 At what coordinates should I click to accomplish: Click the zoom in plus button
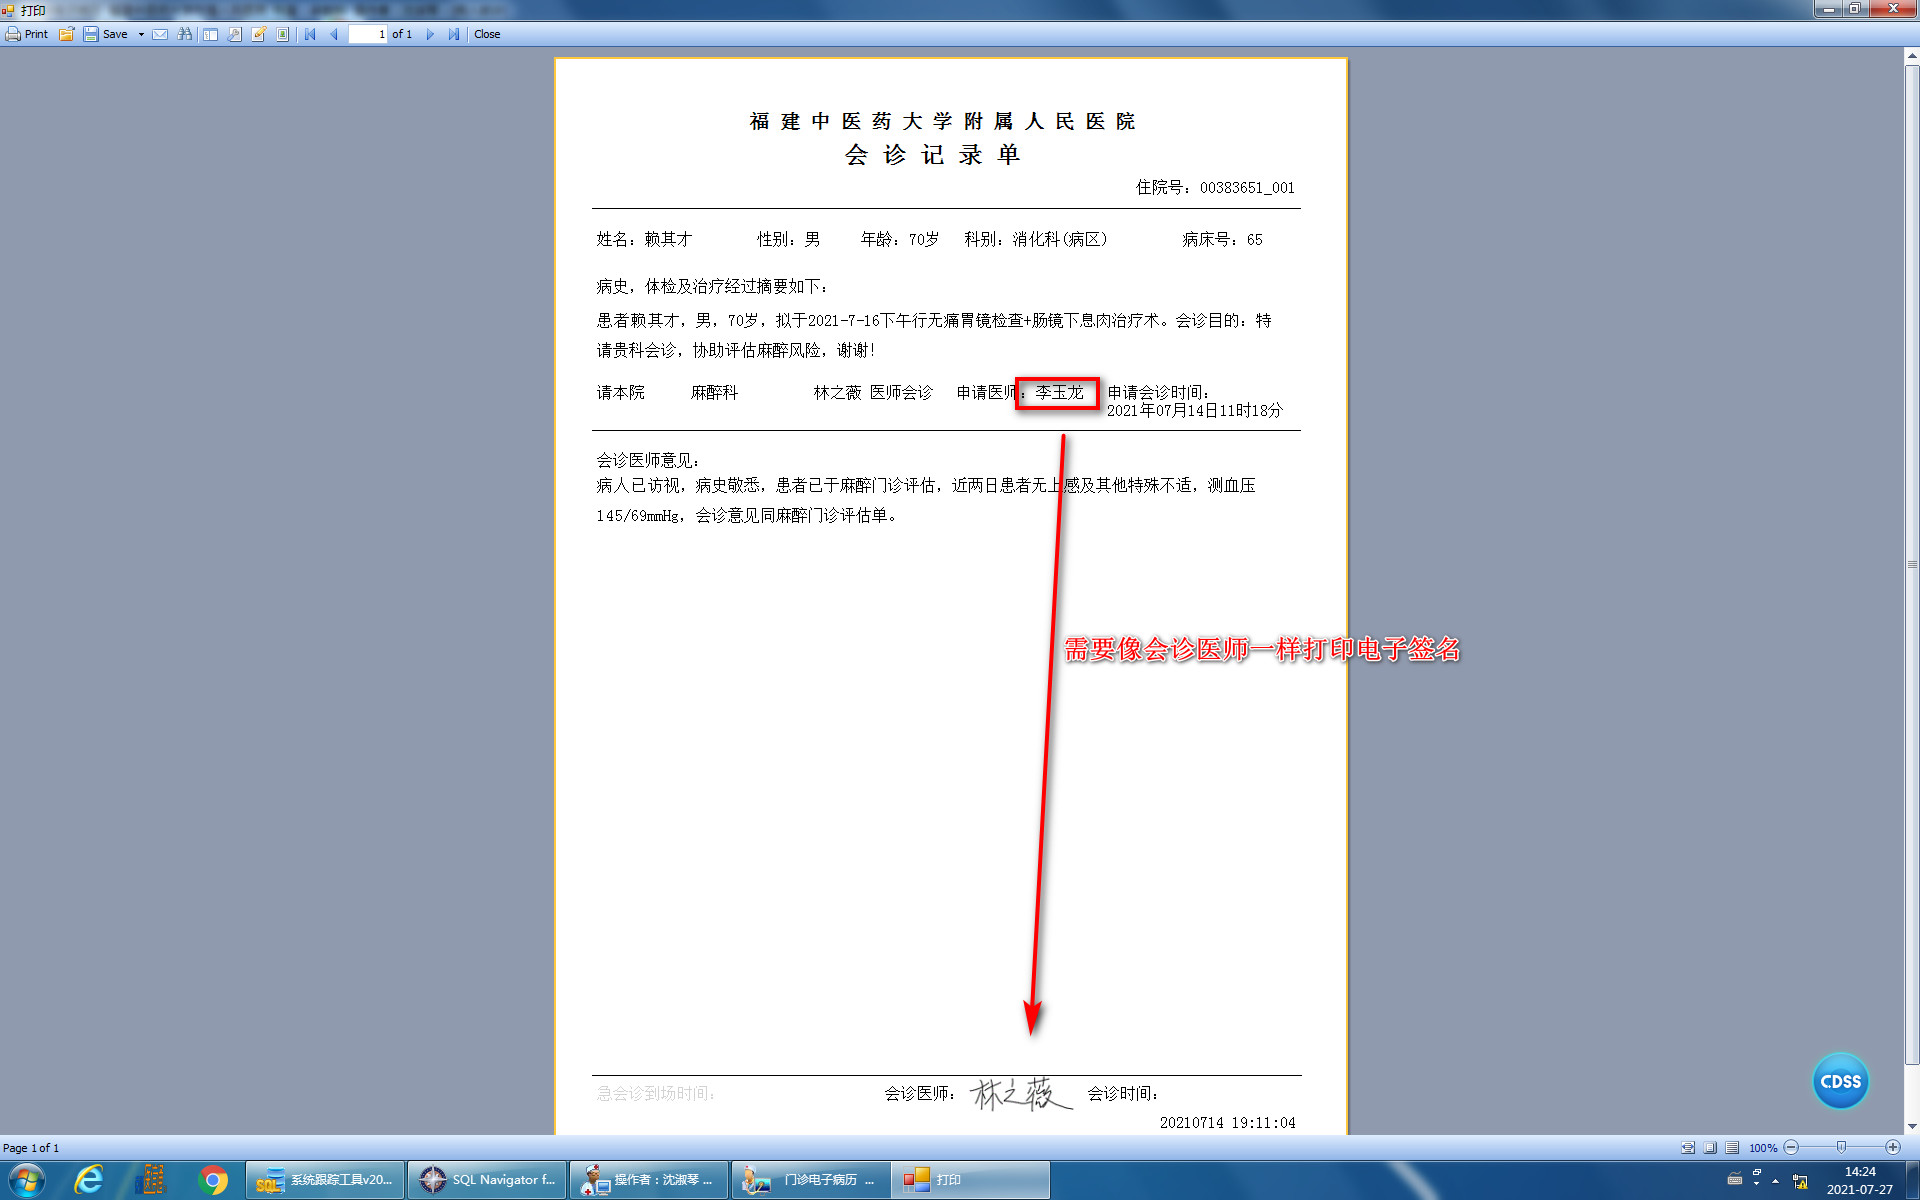click(1893, 1148)
